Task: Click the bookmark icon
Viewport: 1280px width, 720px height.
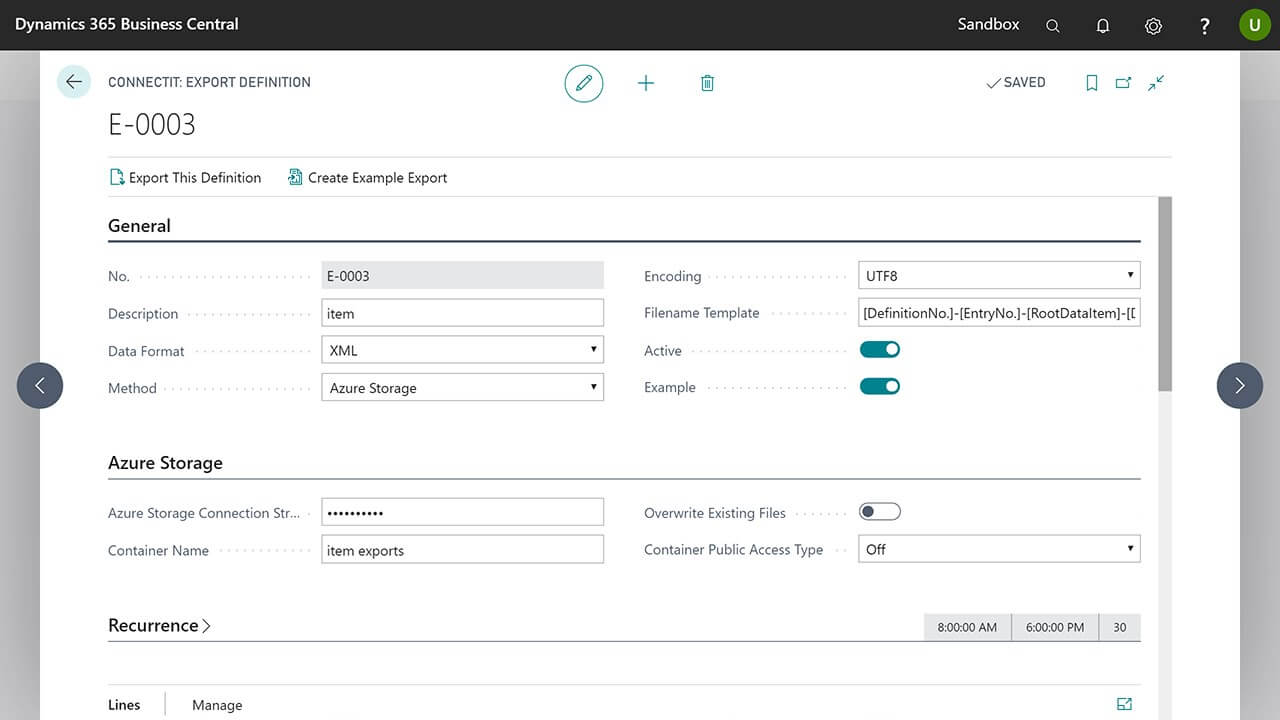Action: [x=1092, y=83]
